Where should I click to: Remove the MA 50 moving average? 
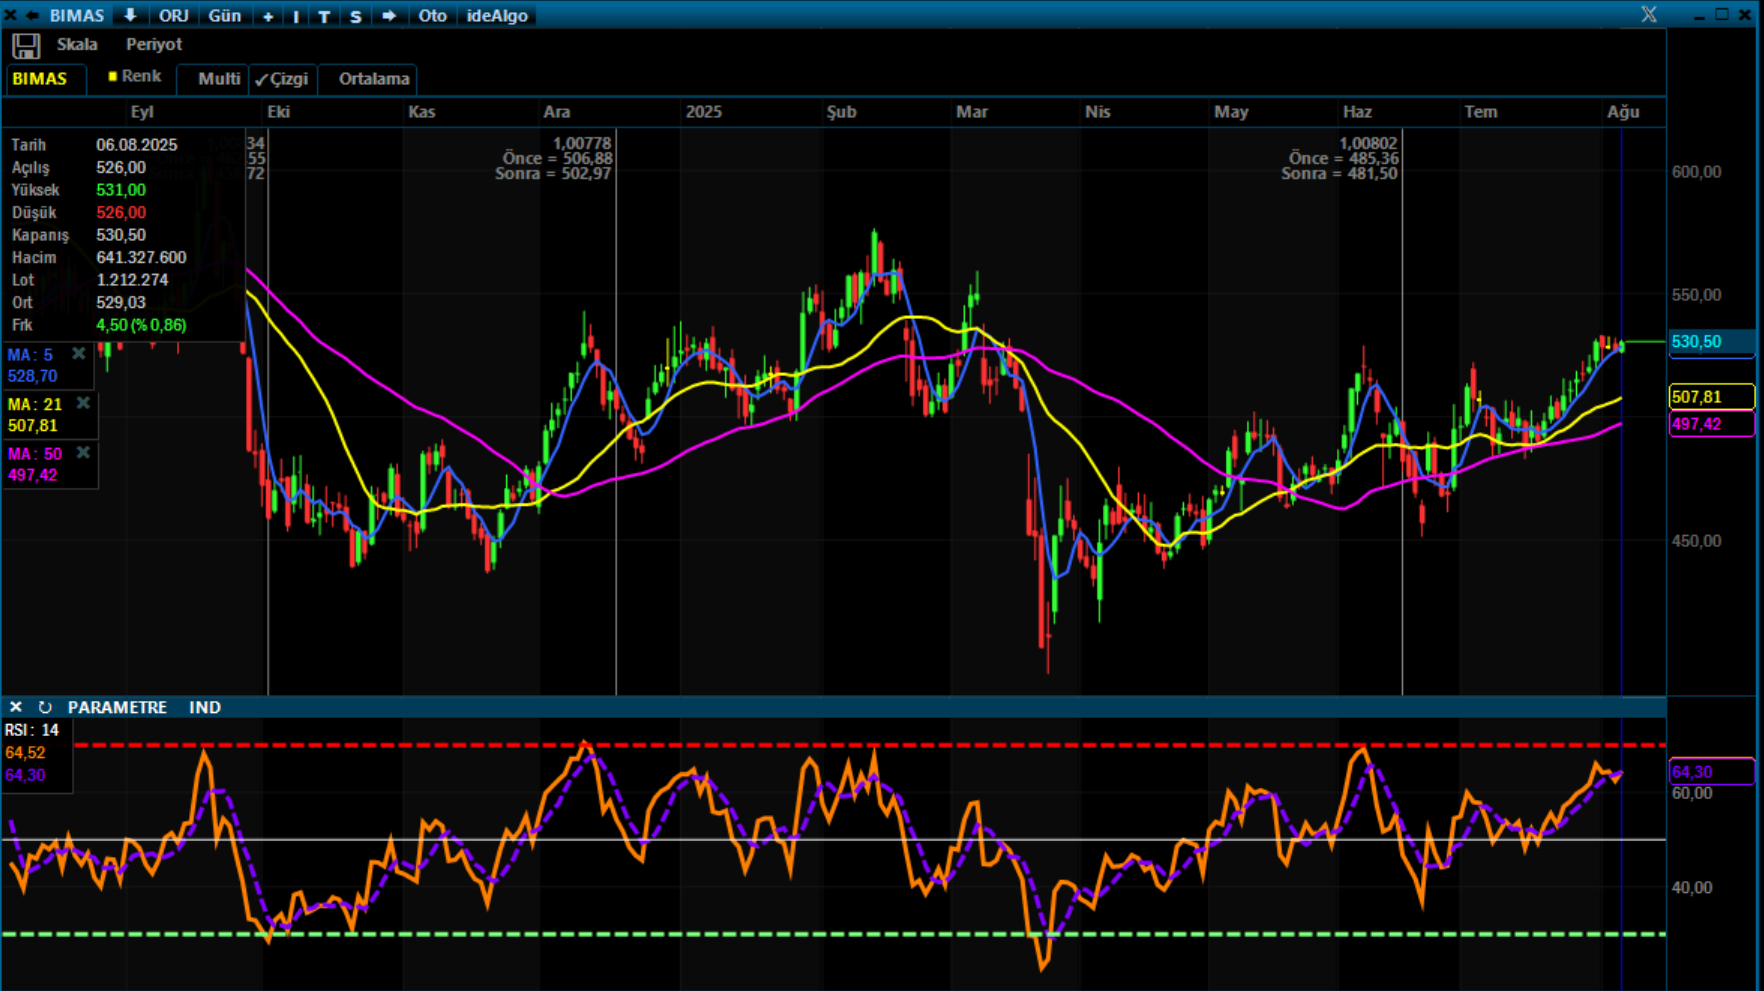pyautogui.click(x=83, y=453)
